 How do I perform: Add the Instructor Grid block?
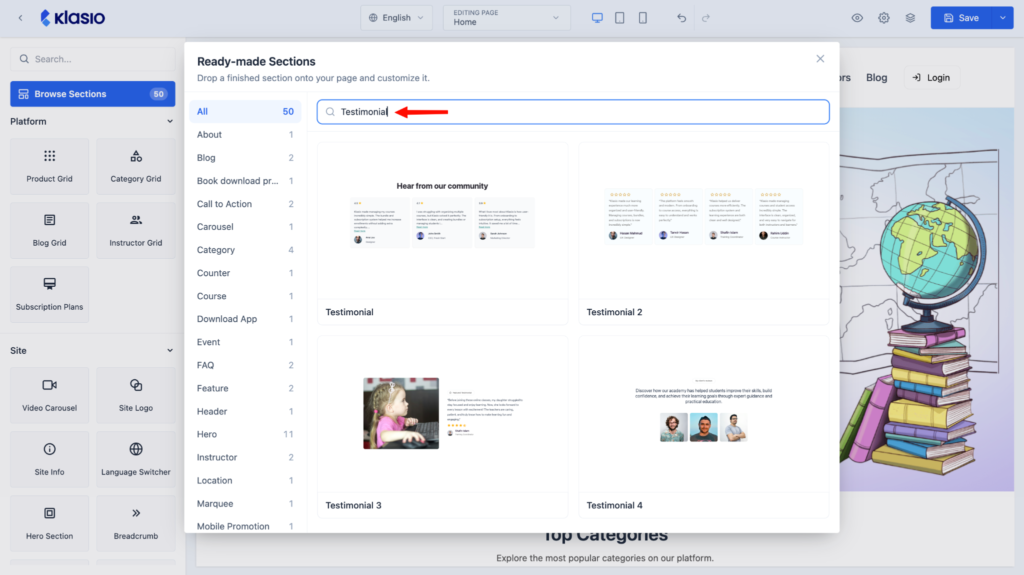(x=136, y=230)
